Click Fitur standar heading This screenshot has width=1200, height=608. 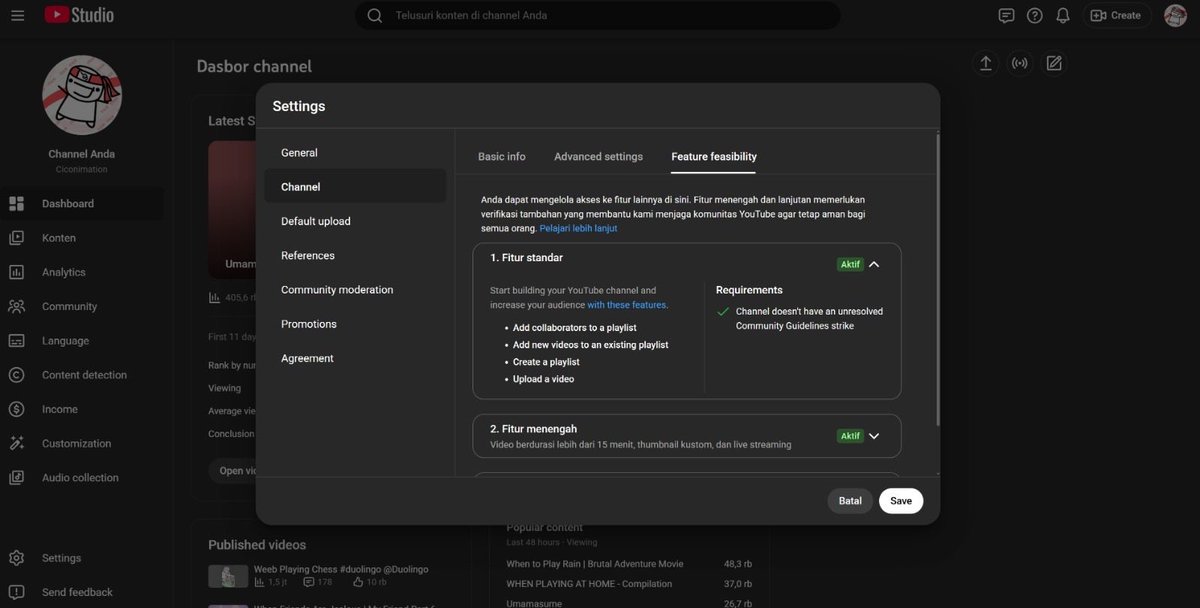pyautogui.click(x=526, y=258)
